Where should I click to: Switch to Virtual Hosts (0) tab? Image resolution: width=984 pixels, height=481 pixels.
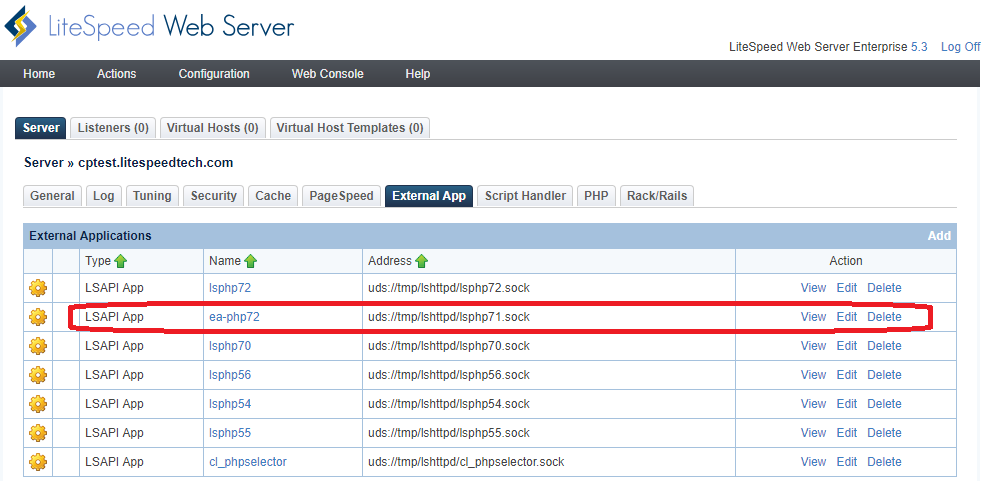pyautogui.click(x=213, y=127)
